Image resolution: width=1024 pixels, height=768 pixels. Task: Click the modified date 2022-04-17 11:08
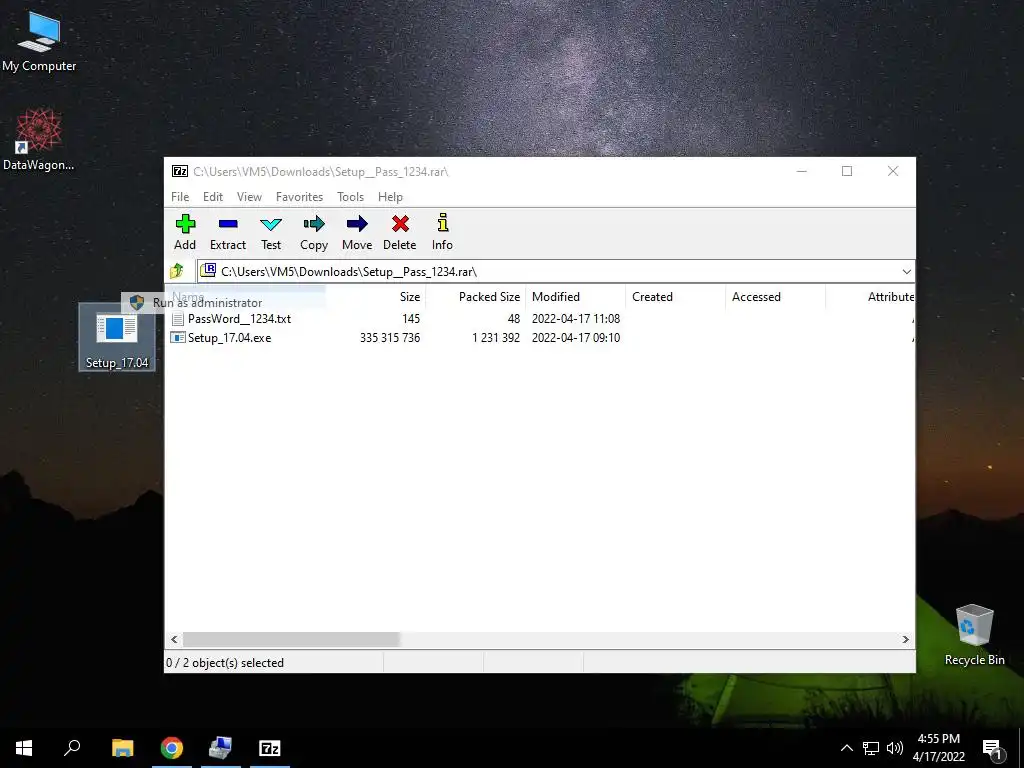tap(576, 319)
